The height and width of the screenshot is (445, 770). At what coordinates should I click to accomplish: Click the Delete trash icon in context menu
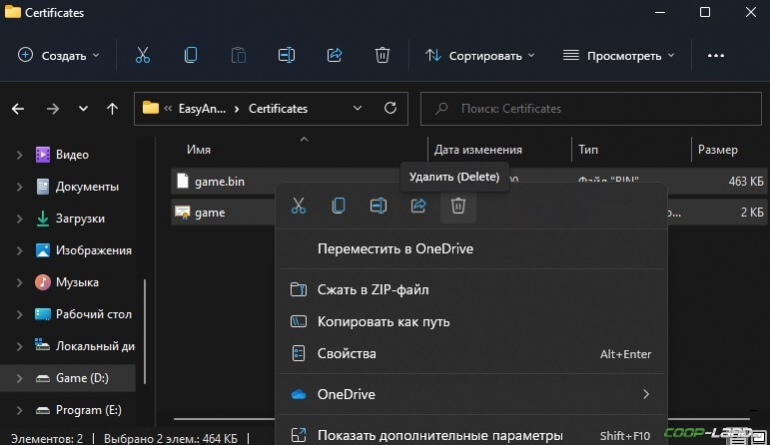[458, 206]
